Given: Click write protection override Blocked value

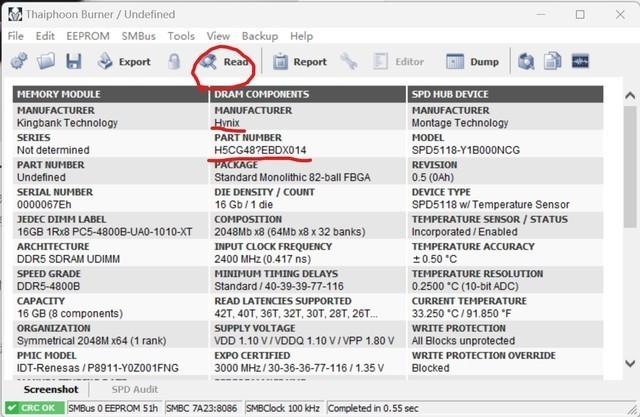Looking at the screenshot, I should (431, 368).
